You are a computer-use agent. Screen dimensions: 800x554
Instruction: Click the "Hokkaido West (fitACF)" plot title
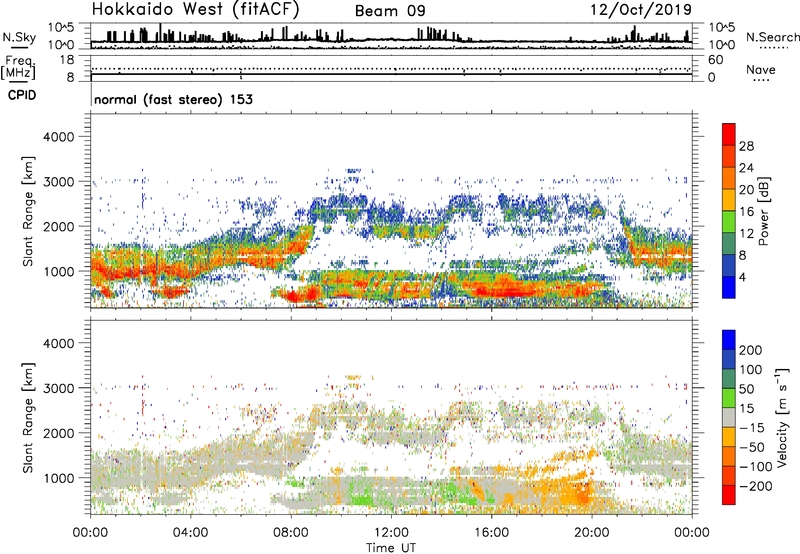[x=196, y=9]
